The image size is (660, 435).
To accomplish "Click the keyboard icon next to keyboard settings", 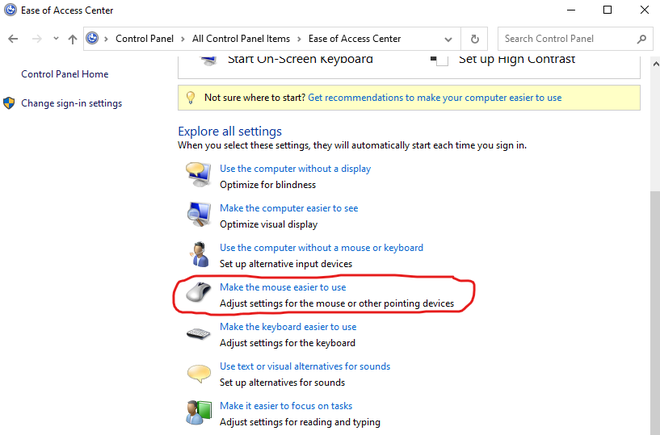I will [198, 334].
